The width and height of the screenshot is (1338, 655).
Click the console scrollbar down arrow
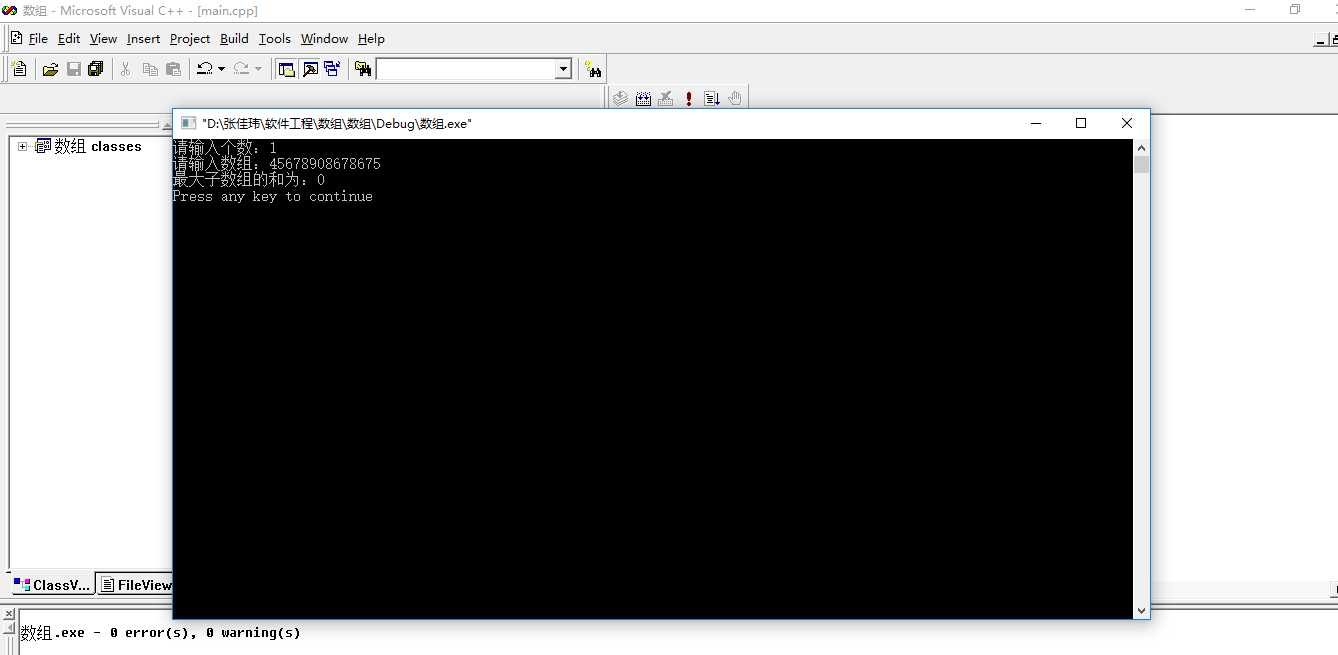[x=1141, y=610]
